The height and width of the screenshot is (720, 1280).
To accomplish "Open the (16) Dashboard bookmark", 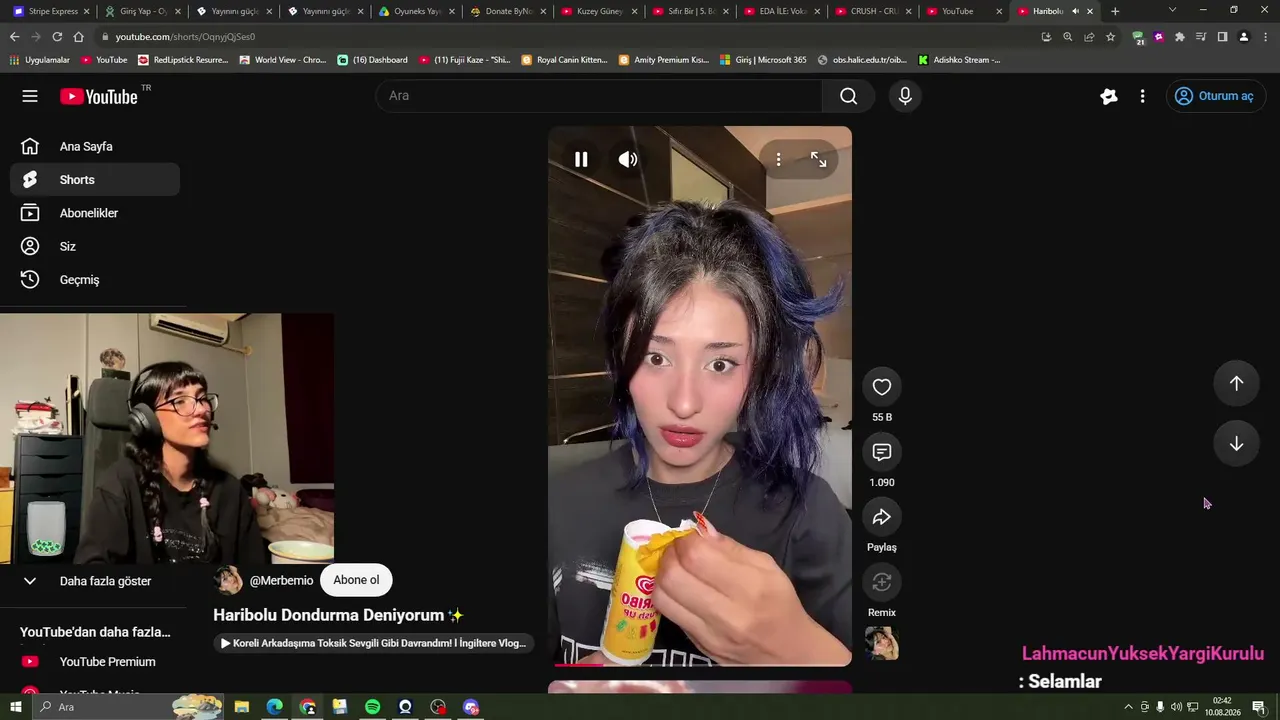I will point(373,60).
